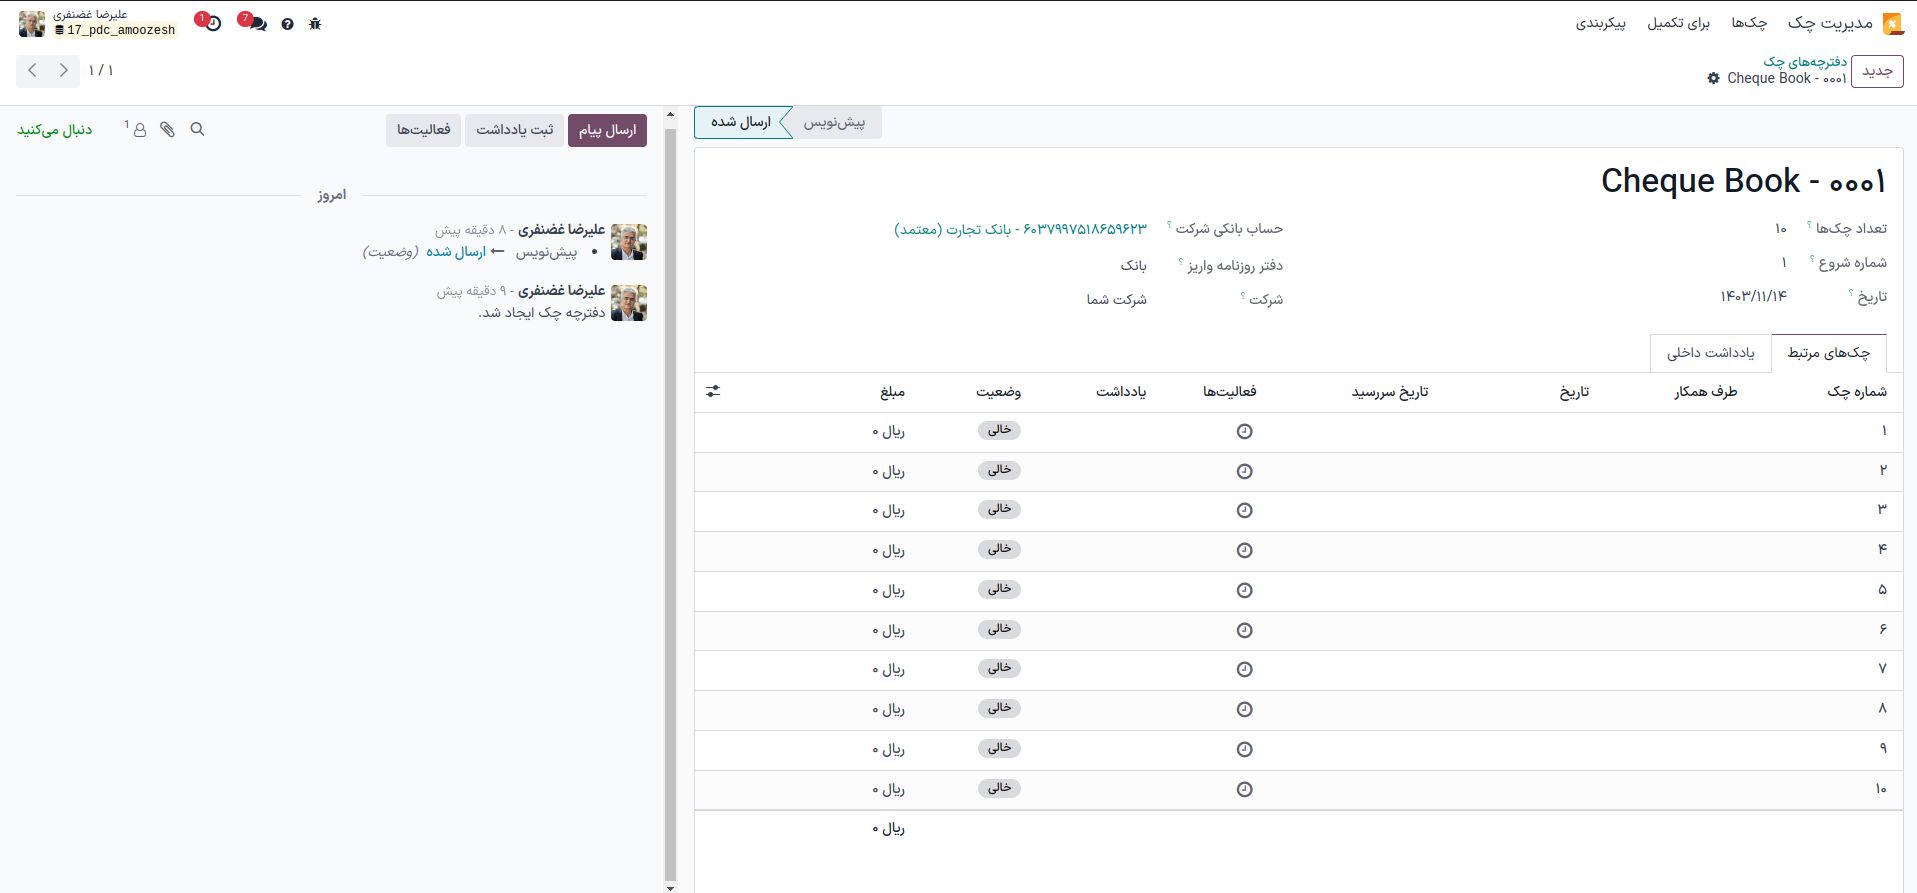This screenshot has width=1917, height=893.
Task: Search messages with the magnifier icon
Action: (197, 129)
